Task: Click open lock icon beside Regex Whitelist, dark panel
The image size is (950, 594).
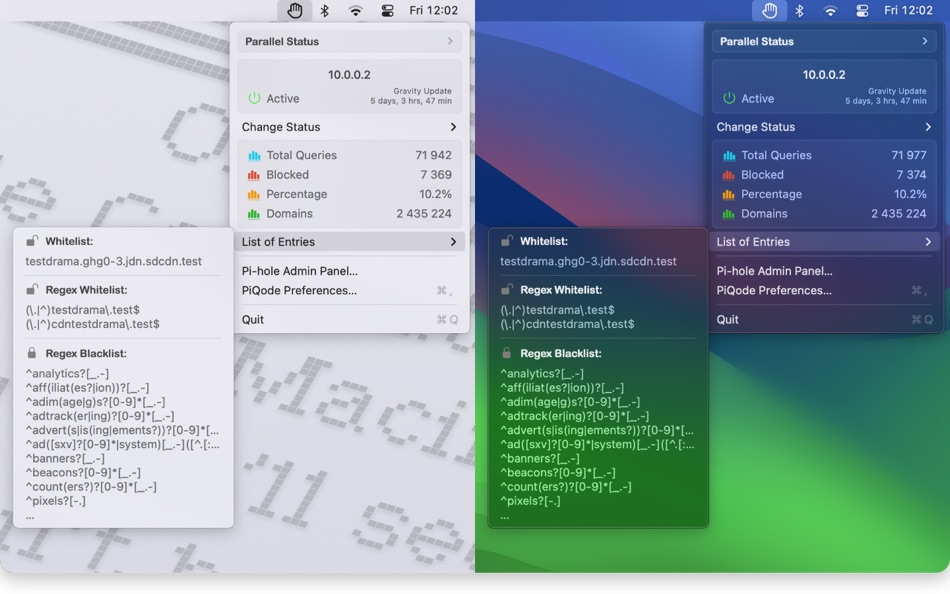Action: coord(507,289)
